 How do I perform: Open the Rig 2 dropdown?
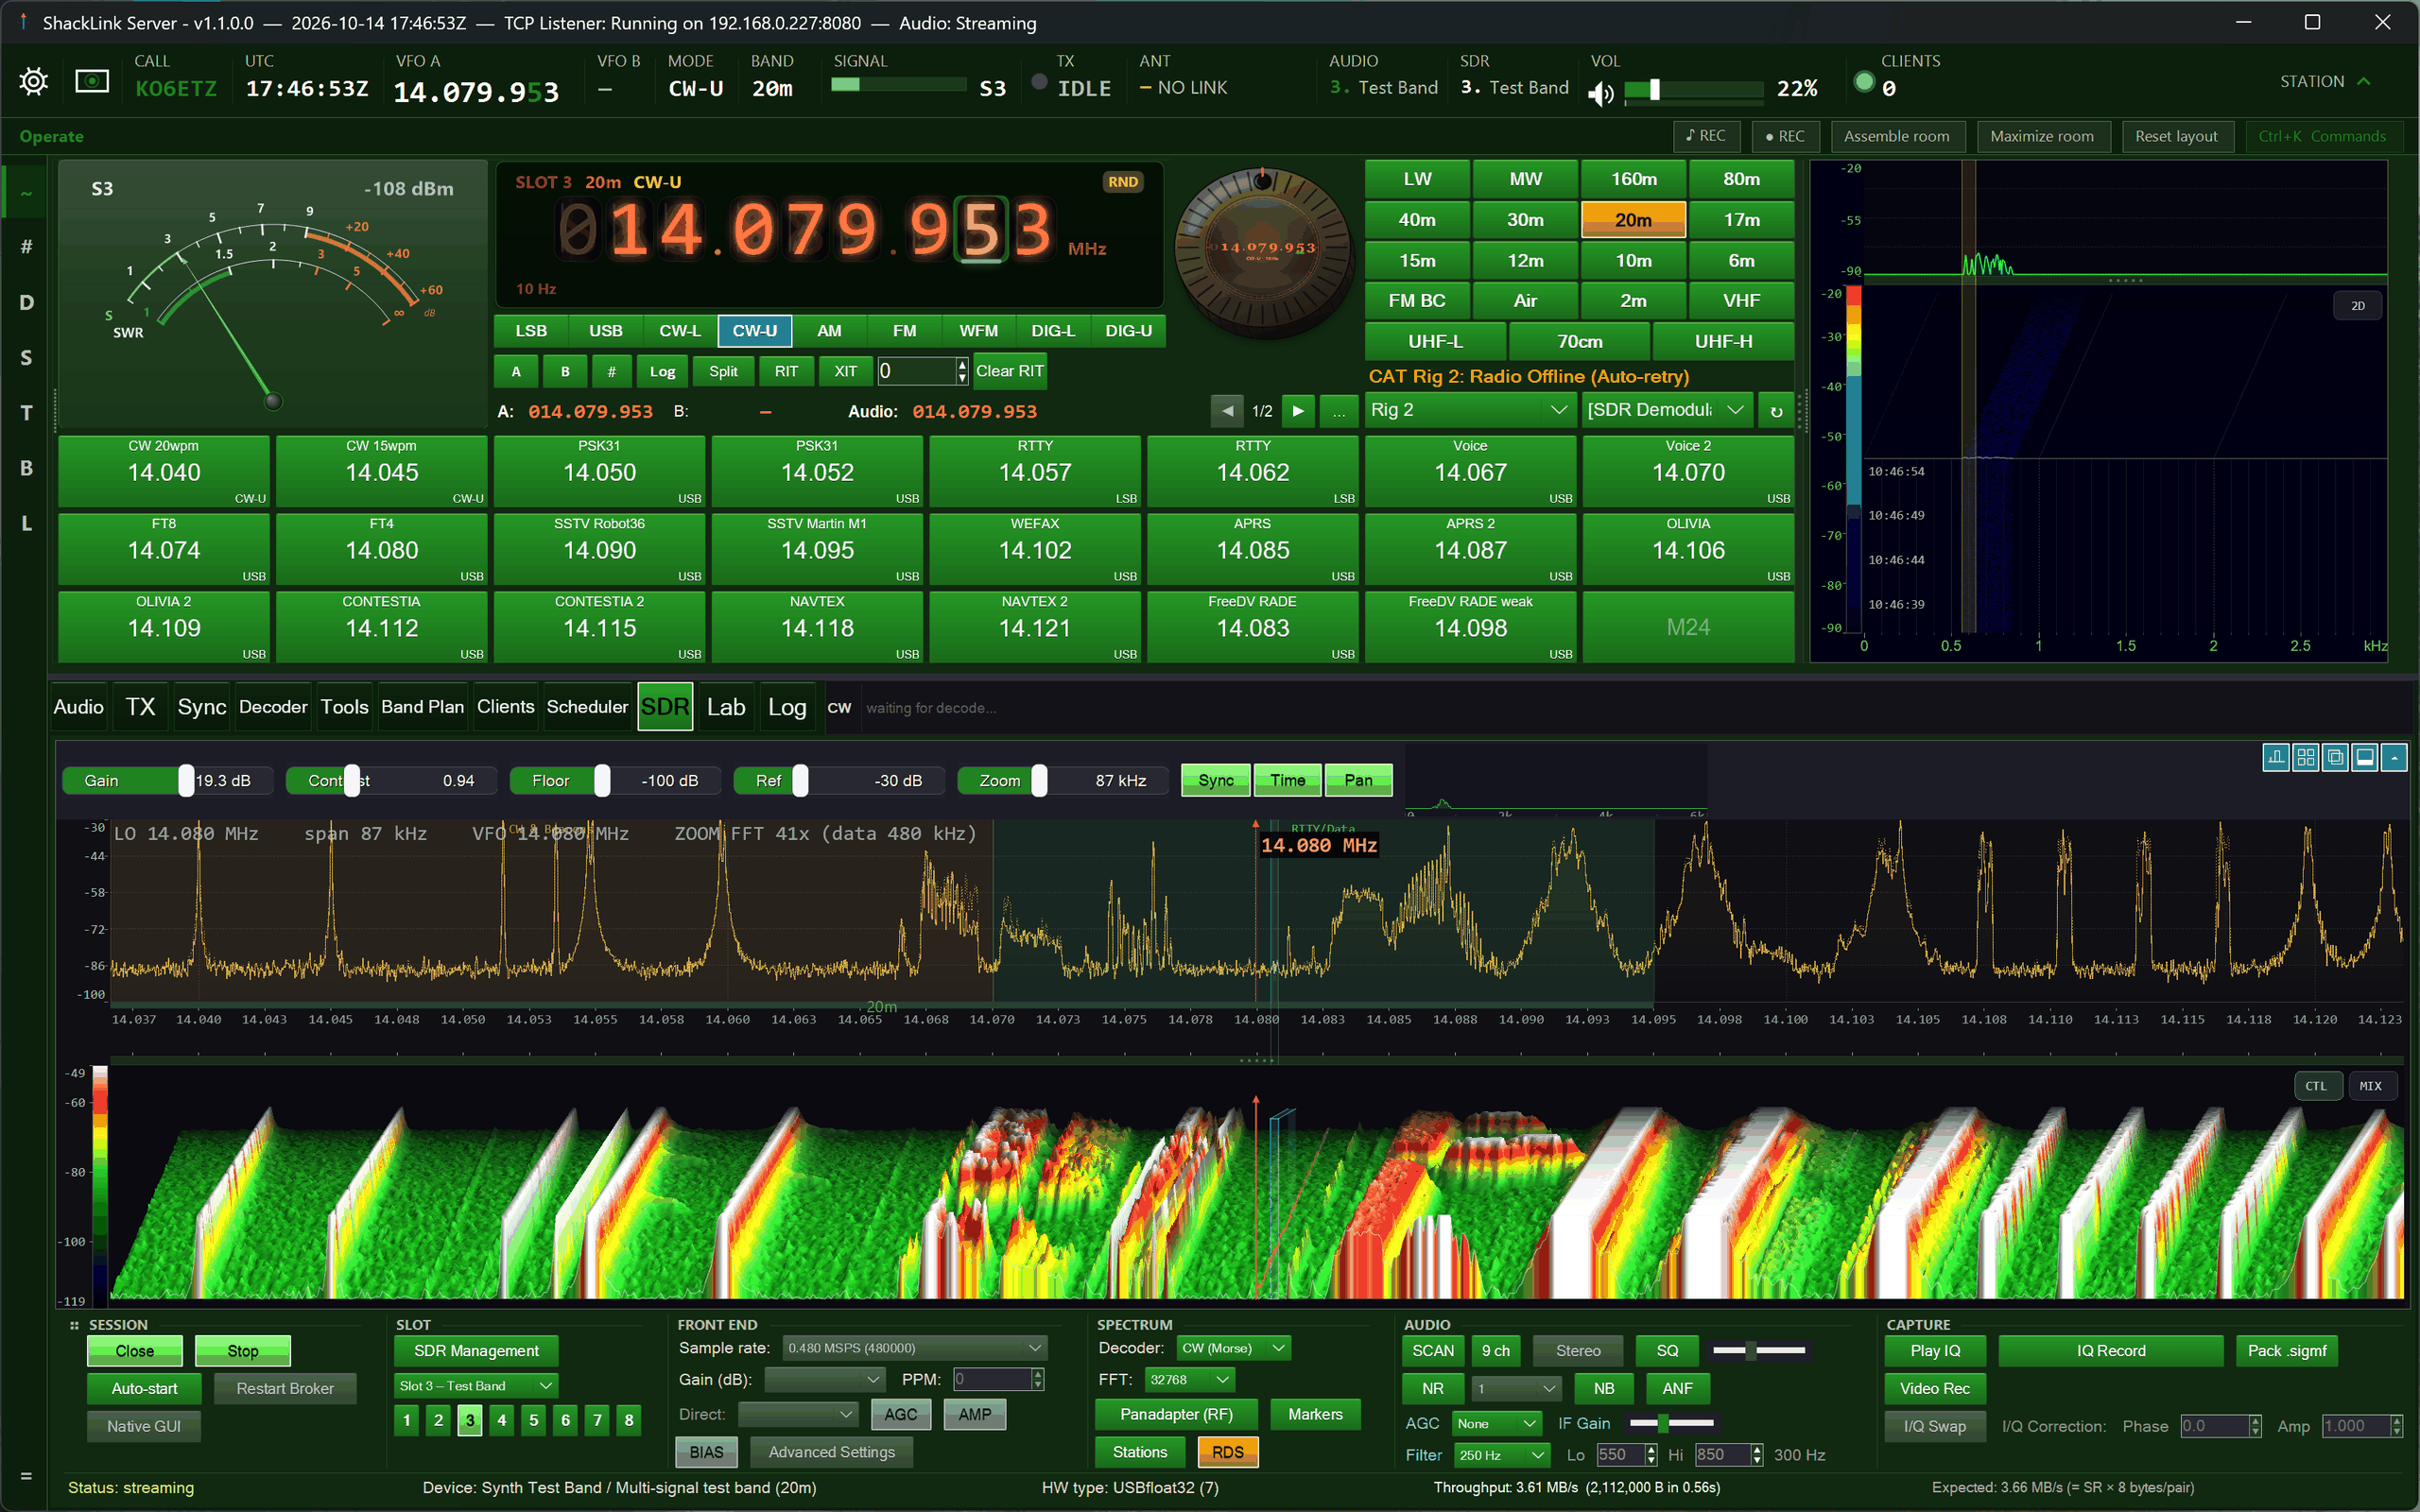coord(1469,410)
